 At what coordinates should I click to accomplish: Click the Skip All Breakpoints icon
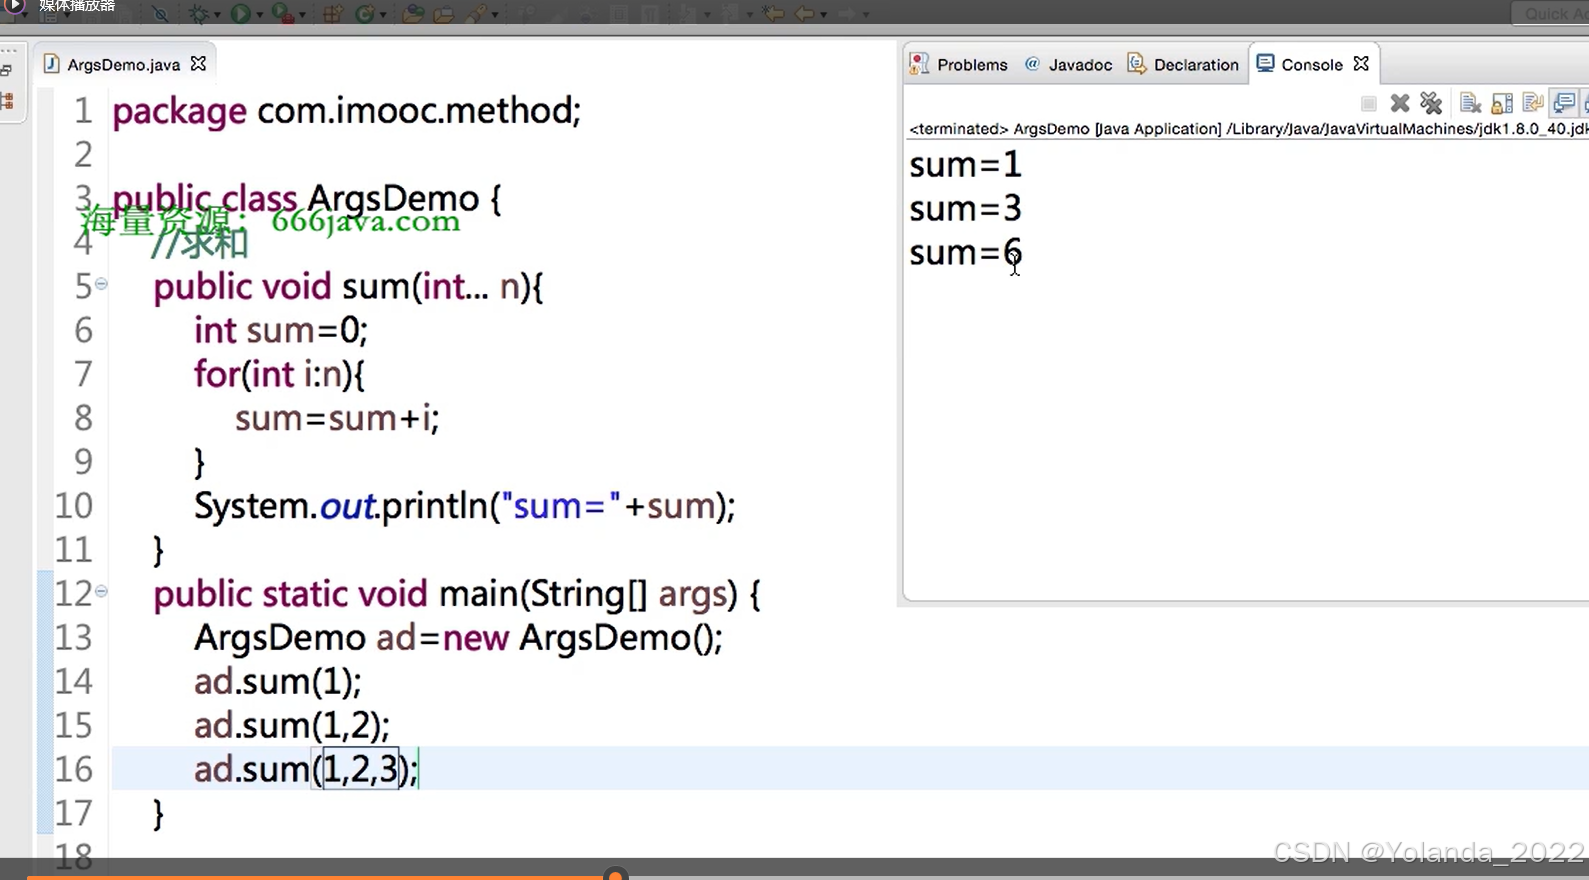(160, 13)
